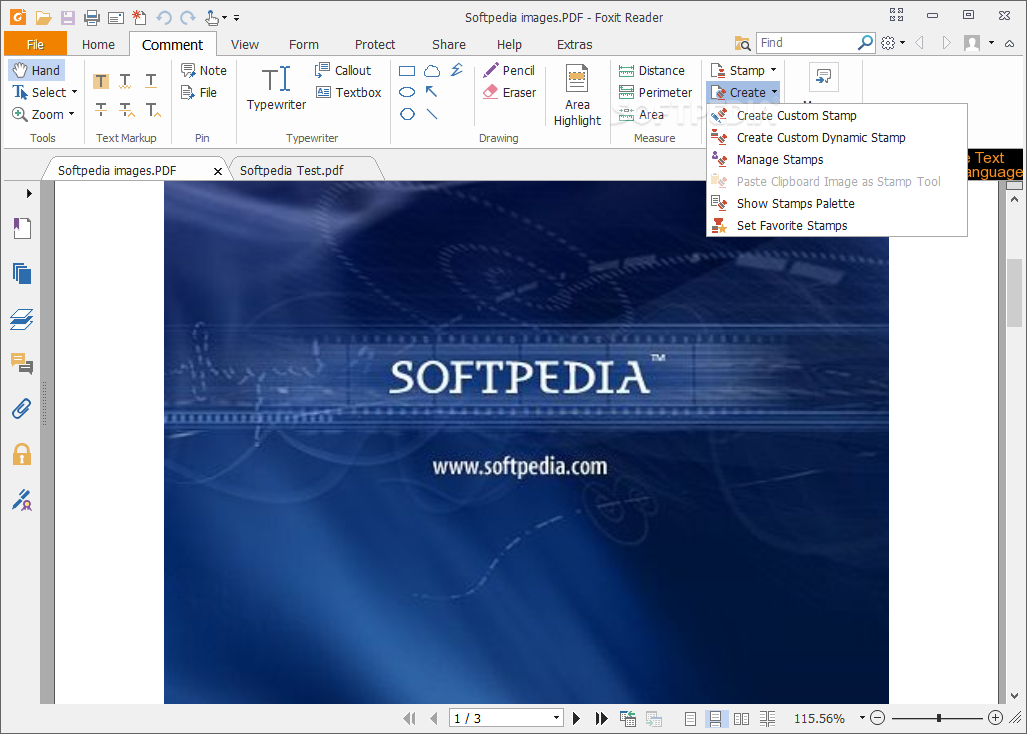
Task: Choose the Oval drawing tool
Action: pyautogui.click(x=407, y=92)
